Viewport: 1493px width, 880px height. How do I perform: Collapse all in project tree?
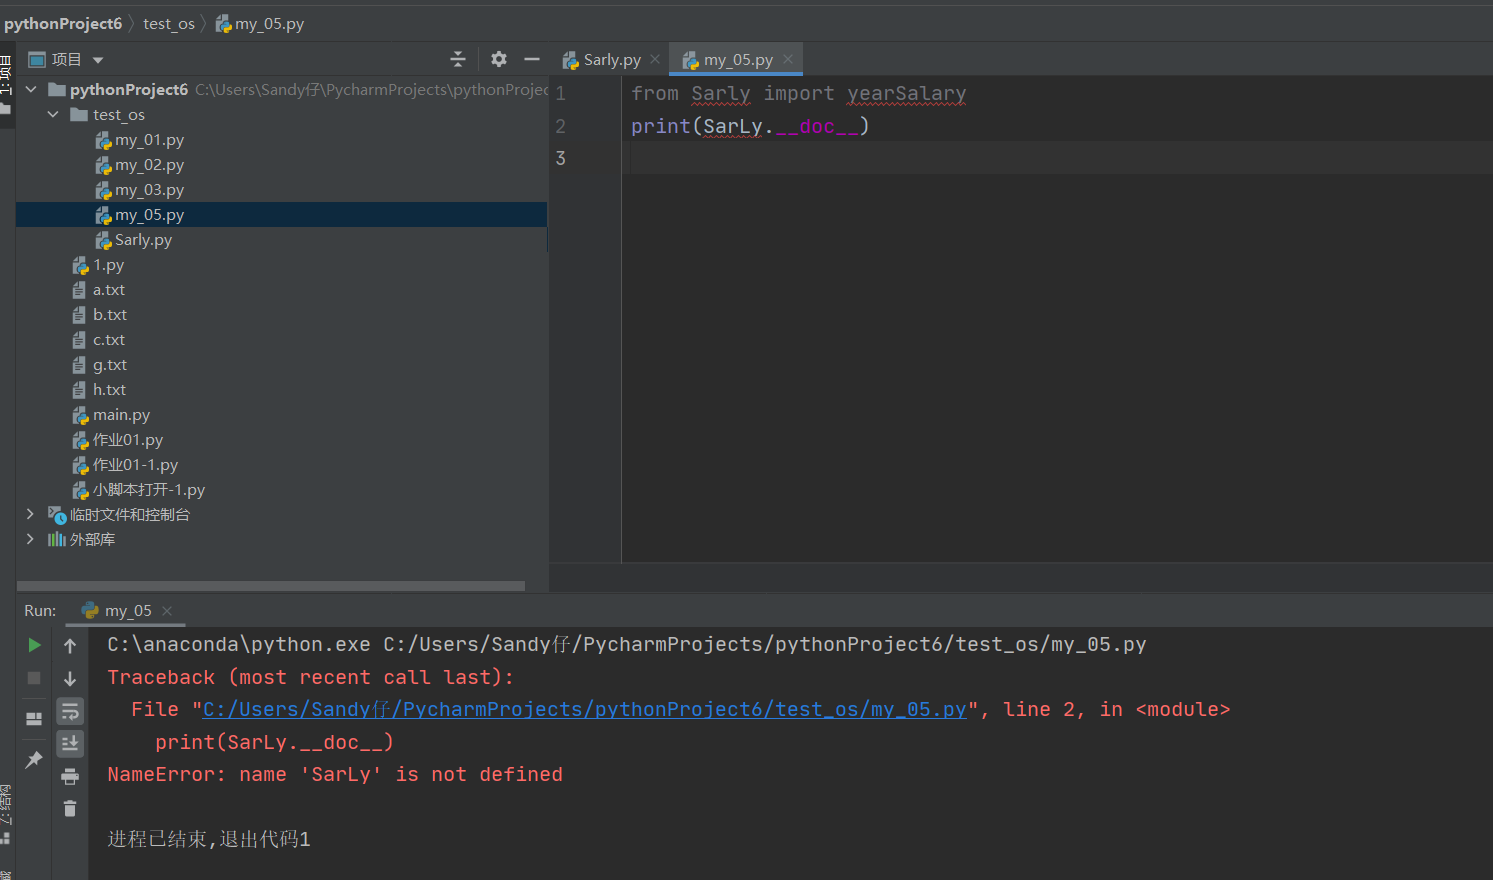[x=458, y=59]
